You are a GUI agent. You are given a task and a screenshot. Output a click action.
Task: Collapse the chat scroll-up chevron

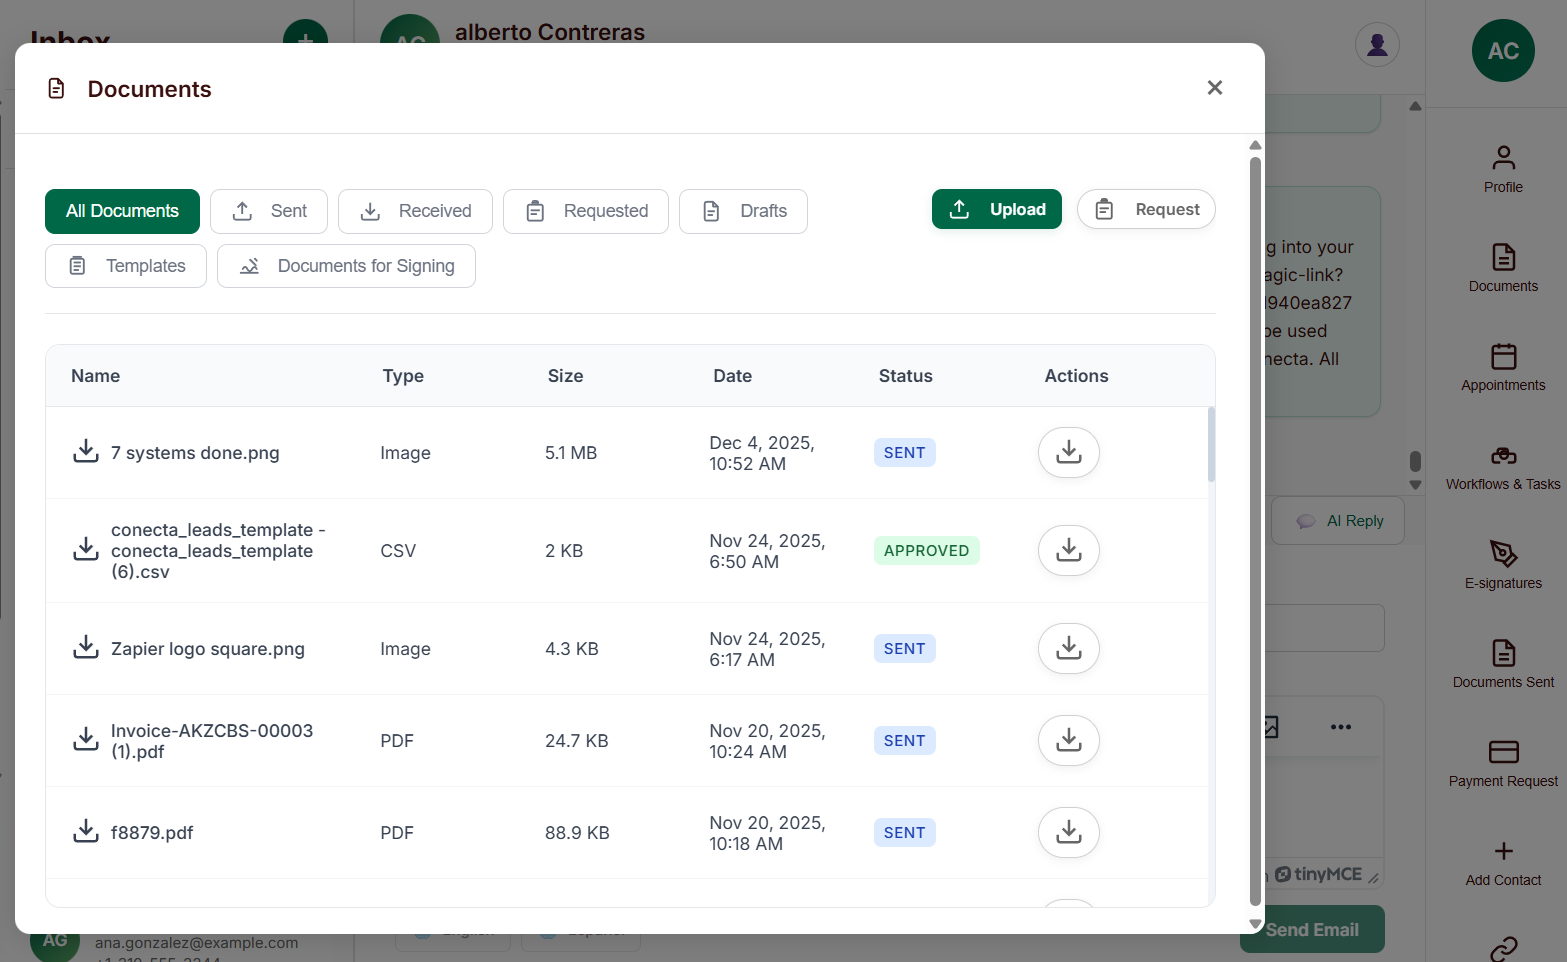pyautogui.click(x=1416, y=106)
